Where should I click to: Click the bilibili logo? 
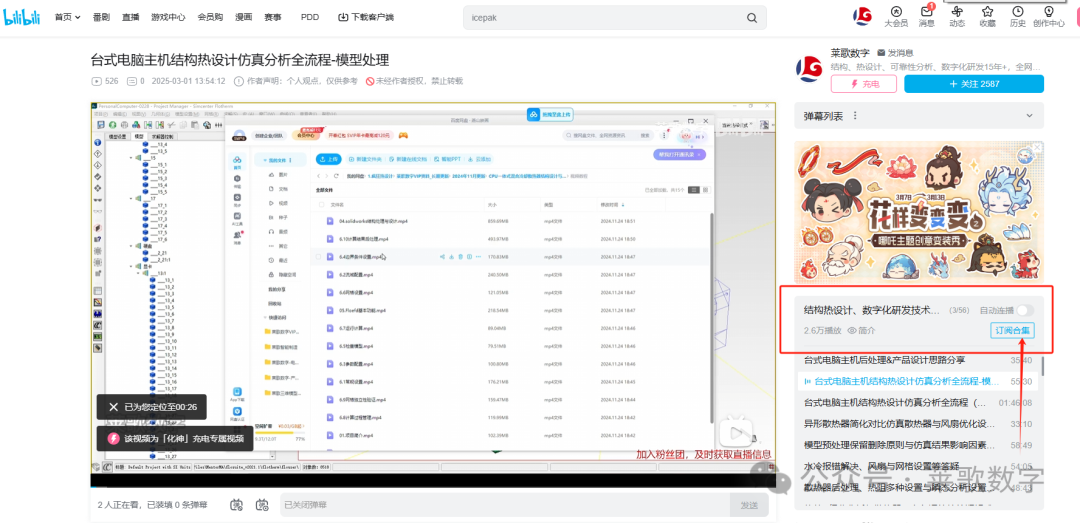coord(24,17)
